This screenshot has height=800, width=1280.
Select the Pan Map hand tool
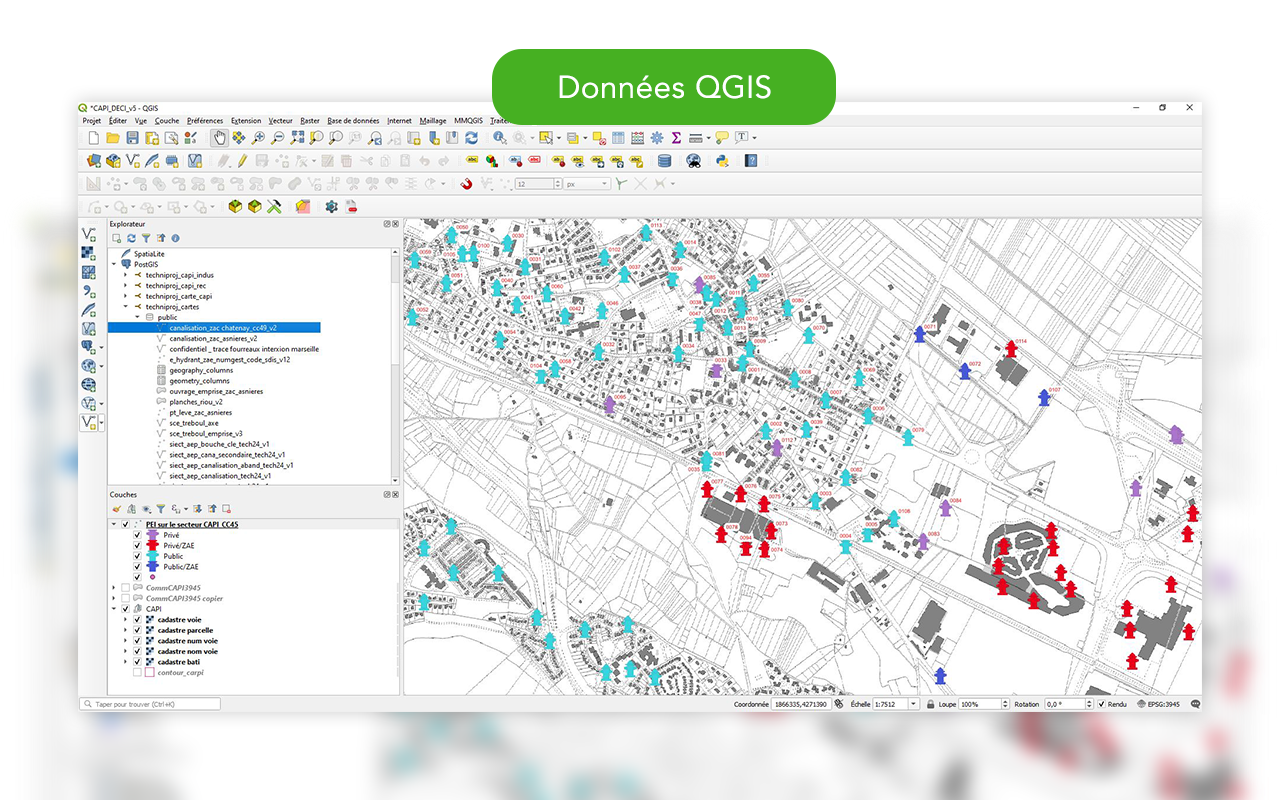point(218,138)
